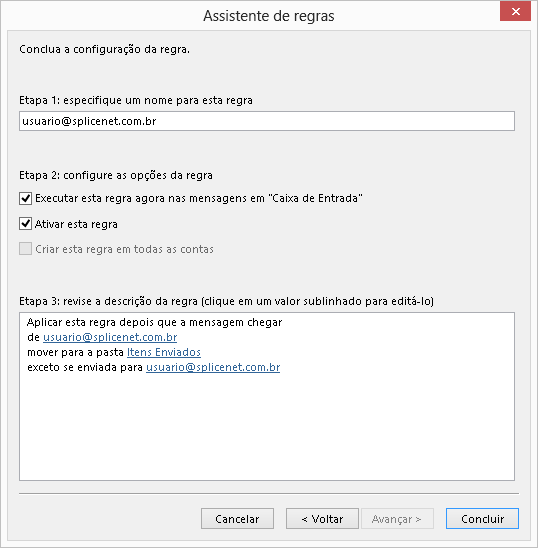Click the 'Etapa 1: especifique um nome' label

tap(136, 100)
